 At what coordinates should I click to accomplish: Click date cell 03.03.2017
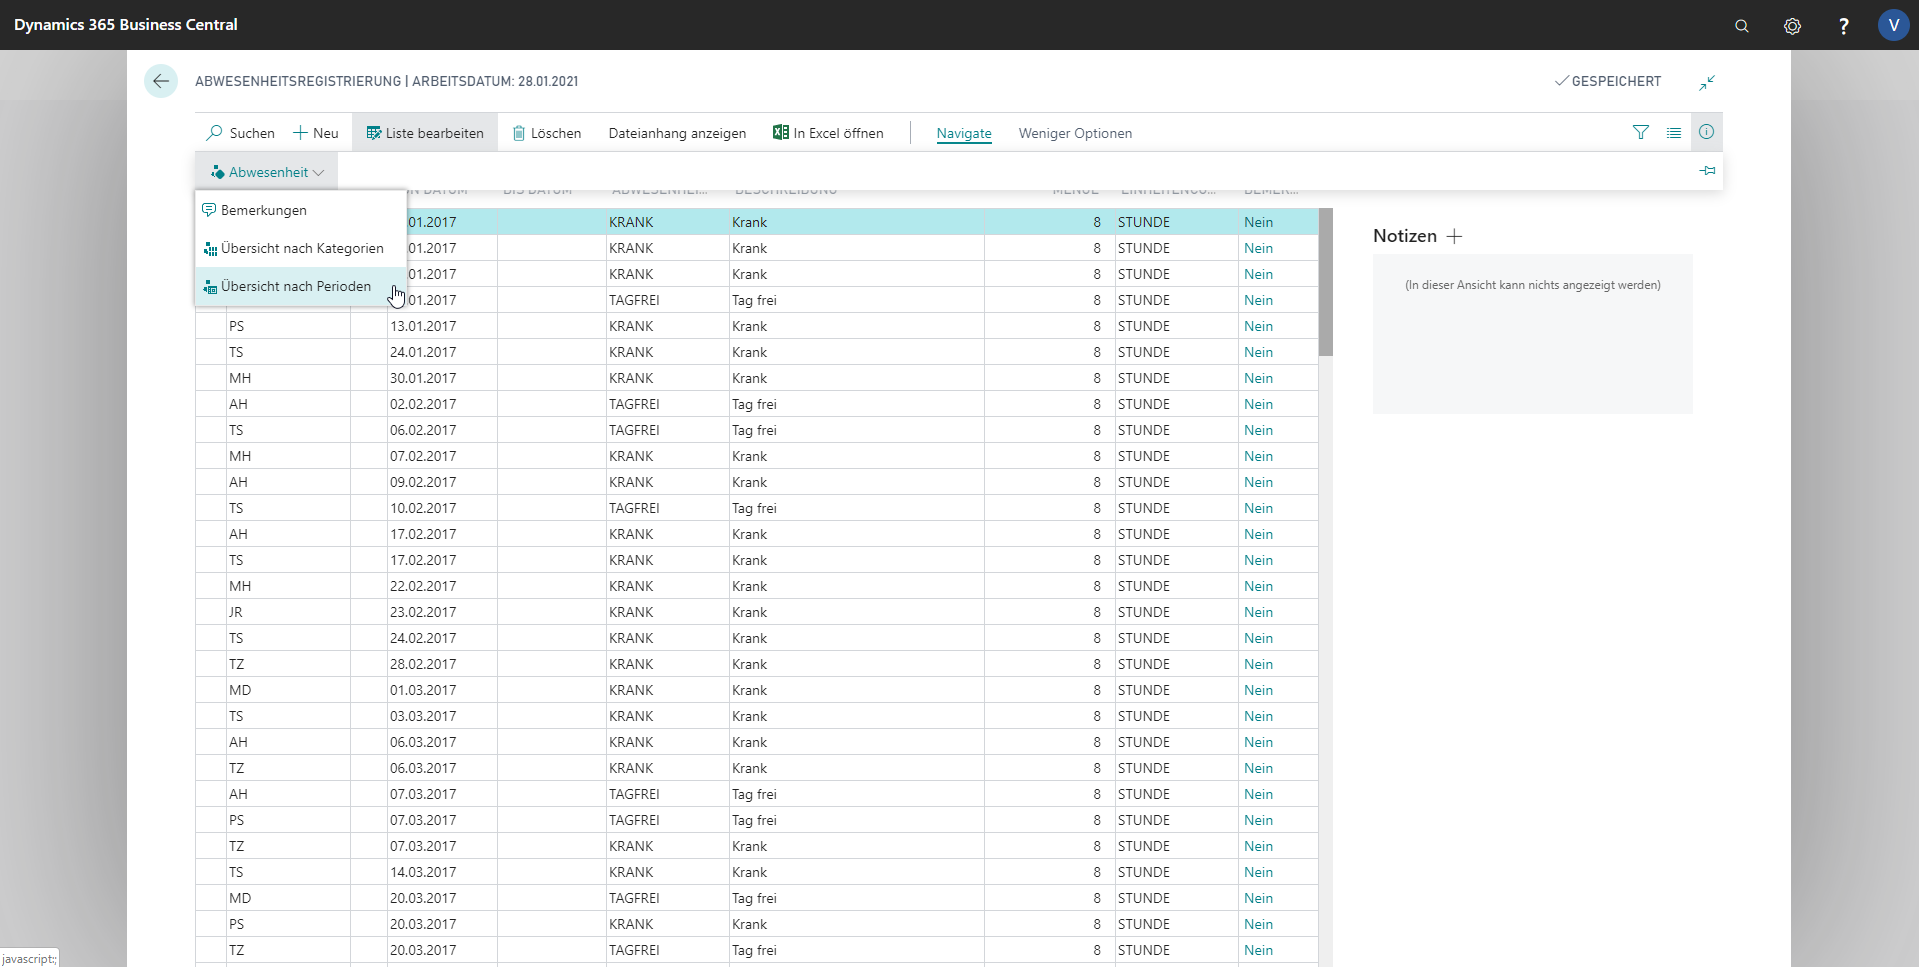tap(442, 716)
